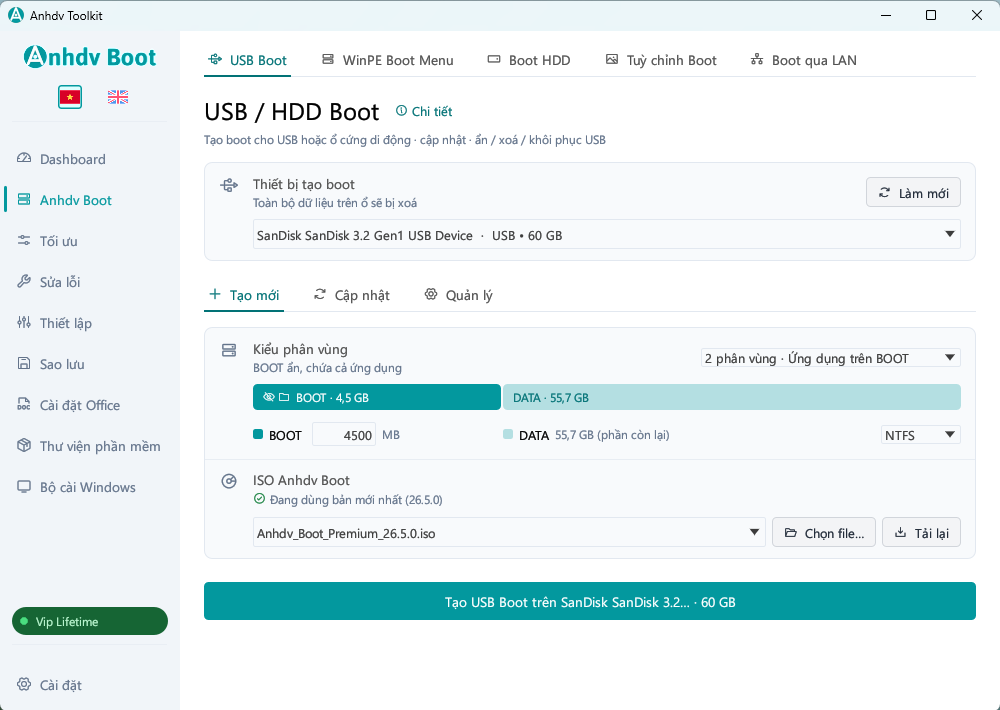Open SanDisk USB device dropdown
Screen dimensions: 1000x710
[x=607, y=234]
